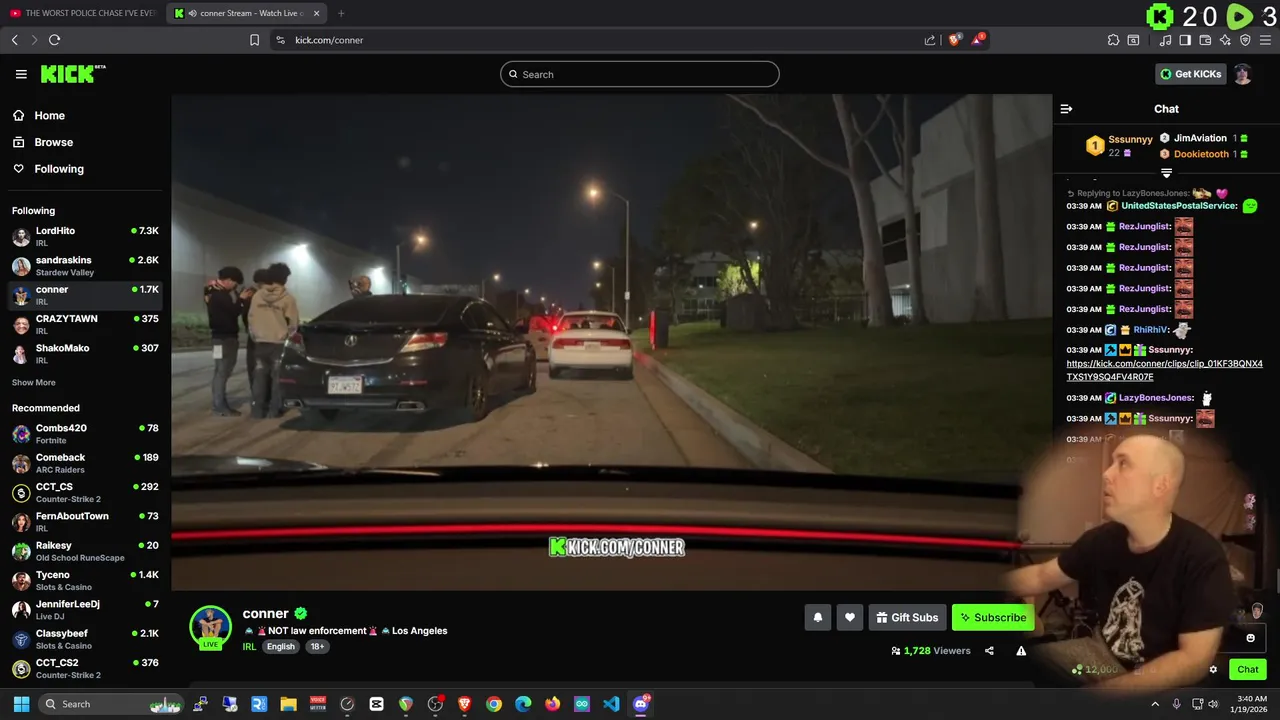This screenshot has height=720, width=1280.
Task: Open sandraskins' Stardew Valley stream
Action: (x=85, y=266)
